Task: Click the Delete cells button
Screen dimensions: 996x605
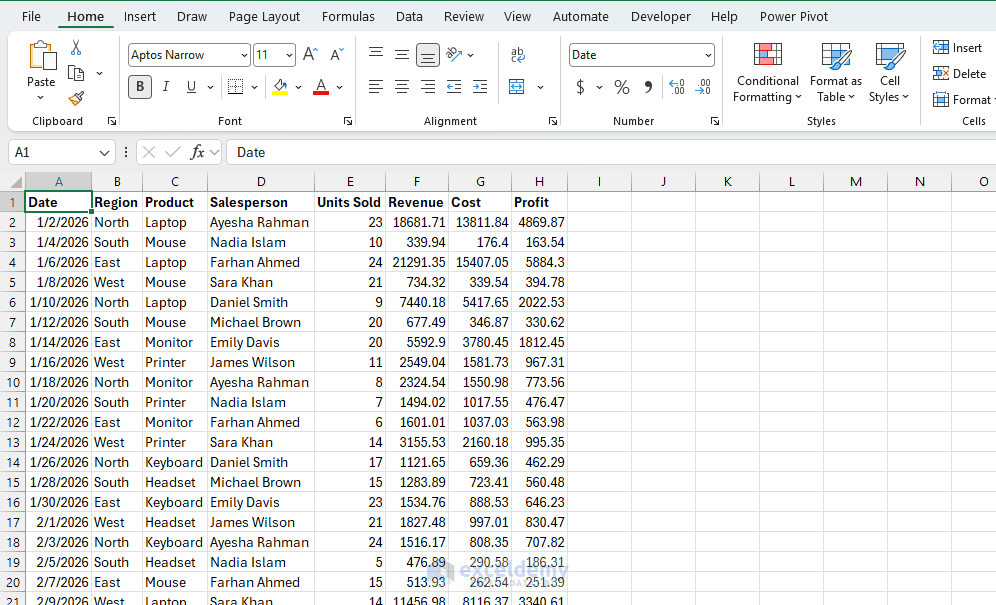Action: (x=959, y=74)
